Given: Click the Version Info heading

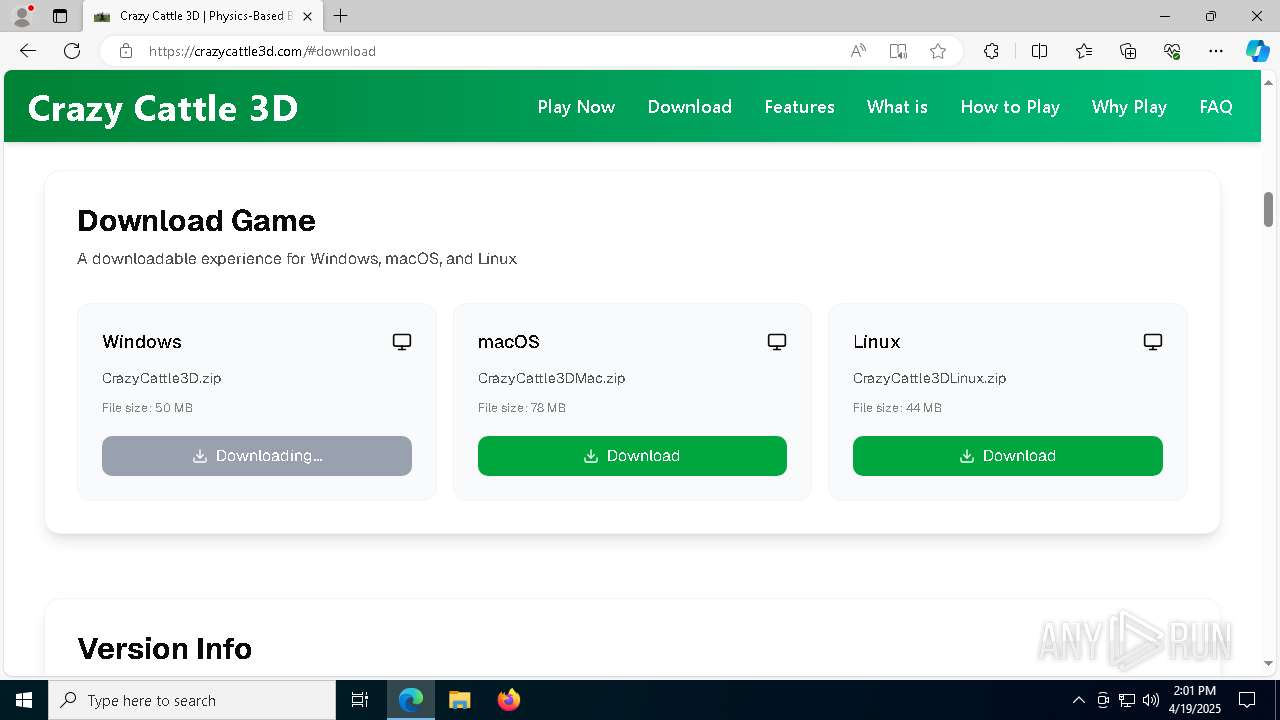Looking at the screenshot, I should [x=165, y=649].
